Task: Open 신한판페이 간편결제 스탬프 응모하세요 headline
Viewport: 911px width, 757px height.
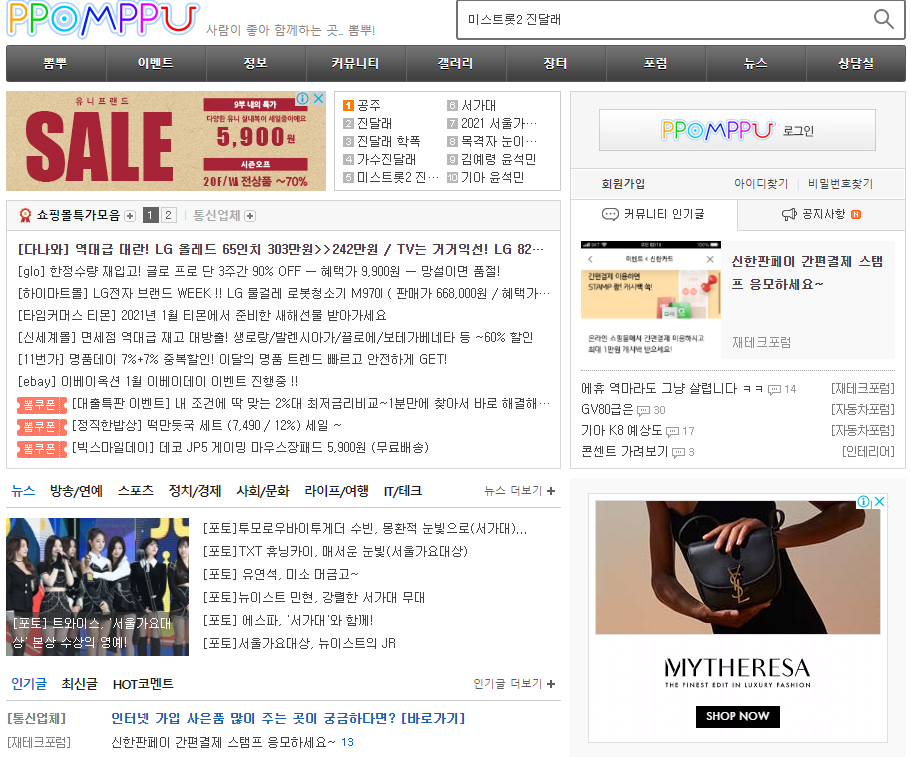Action: (808, 272)
